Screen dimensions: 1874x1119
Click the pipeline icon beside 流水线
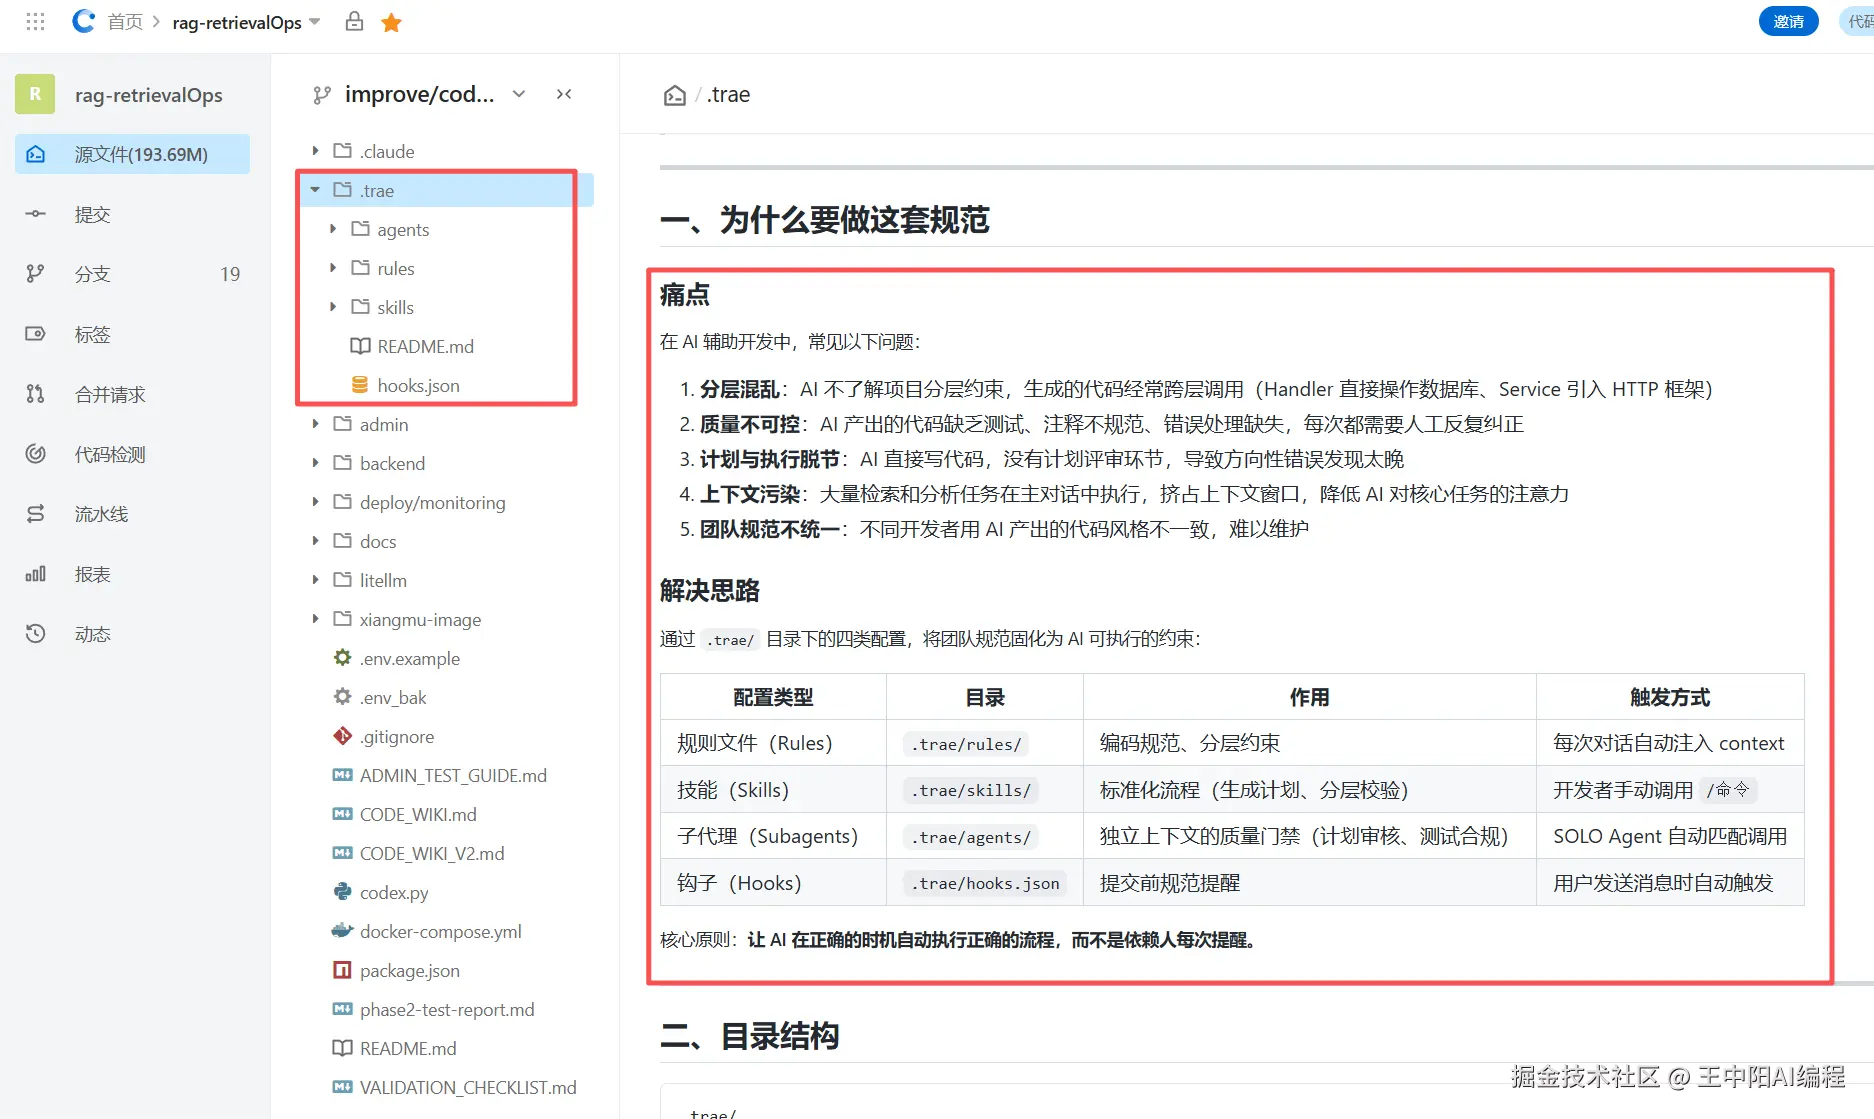point(35,514)
